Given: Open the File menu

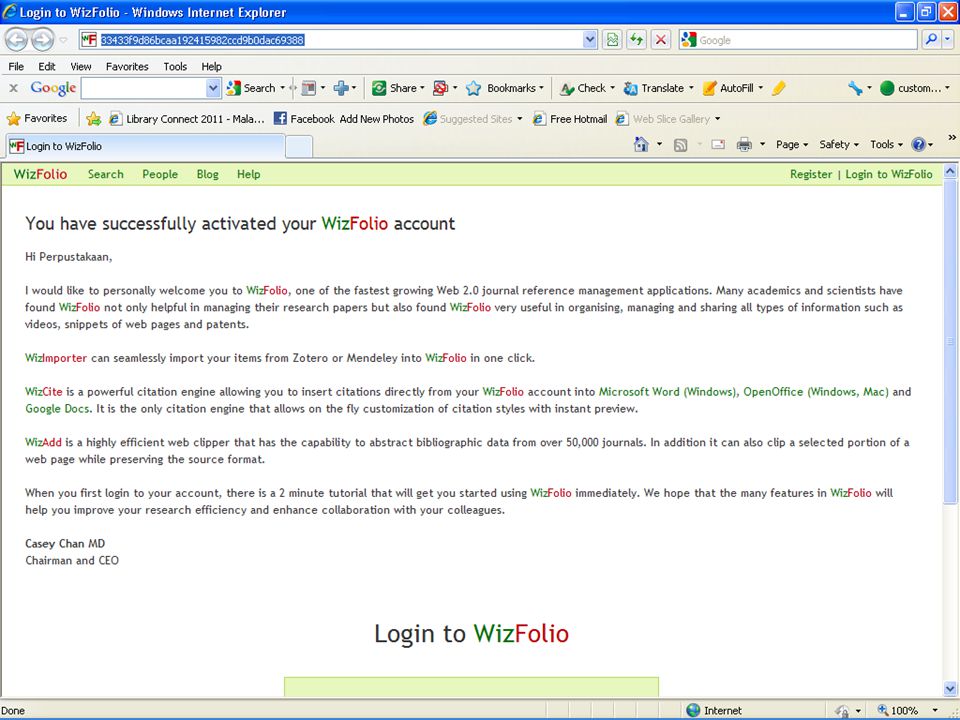Looking at the screenshot, I should tap(16, 66).
